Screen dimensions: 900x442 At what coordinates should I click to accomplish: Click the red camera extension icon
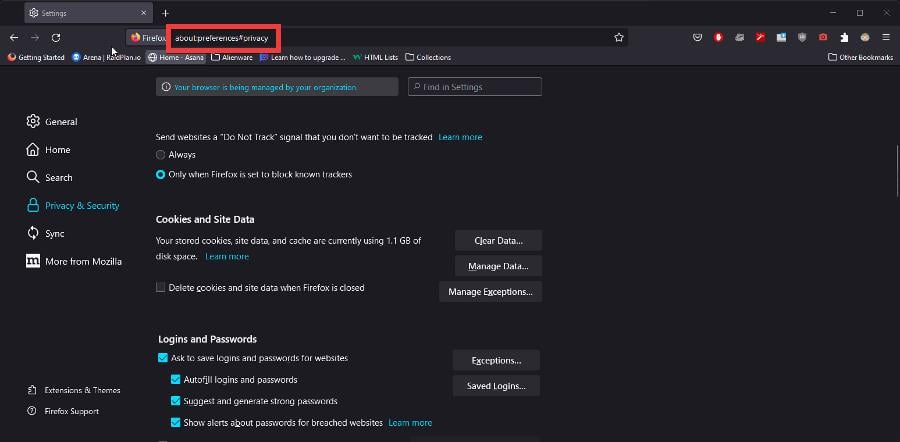[x=823, y=37]
